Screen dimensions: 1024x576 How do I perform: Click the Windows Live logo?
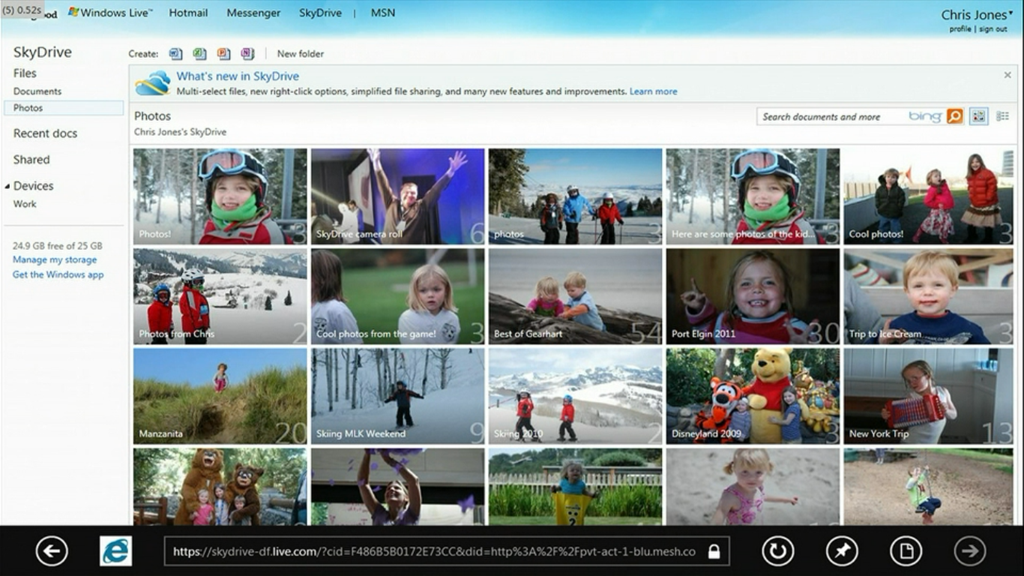coord(110,12)
